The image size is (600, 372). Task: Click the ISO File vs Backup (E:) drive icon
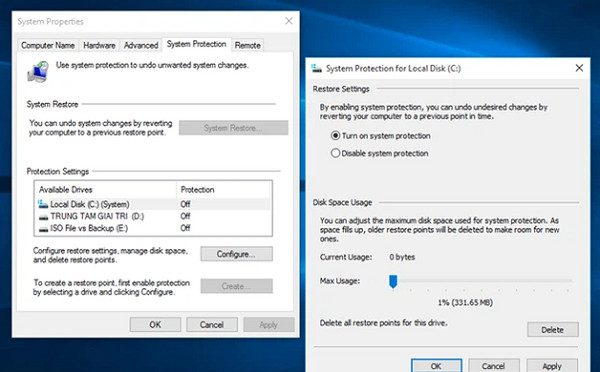click(x=44, y=228)
